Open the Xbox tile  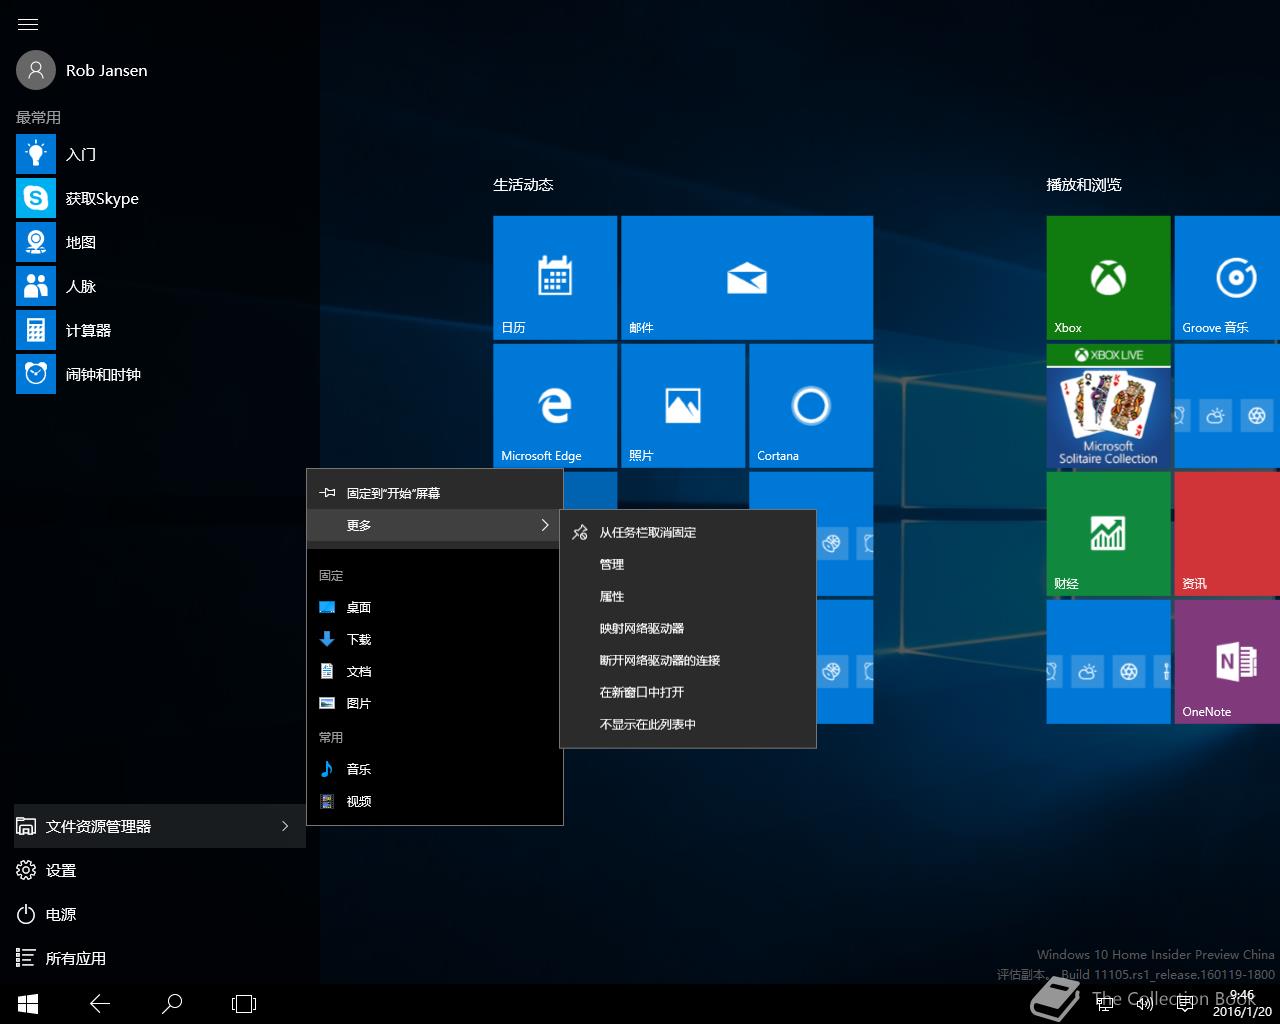click(1108, 278)
